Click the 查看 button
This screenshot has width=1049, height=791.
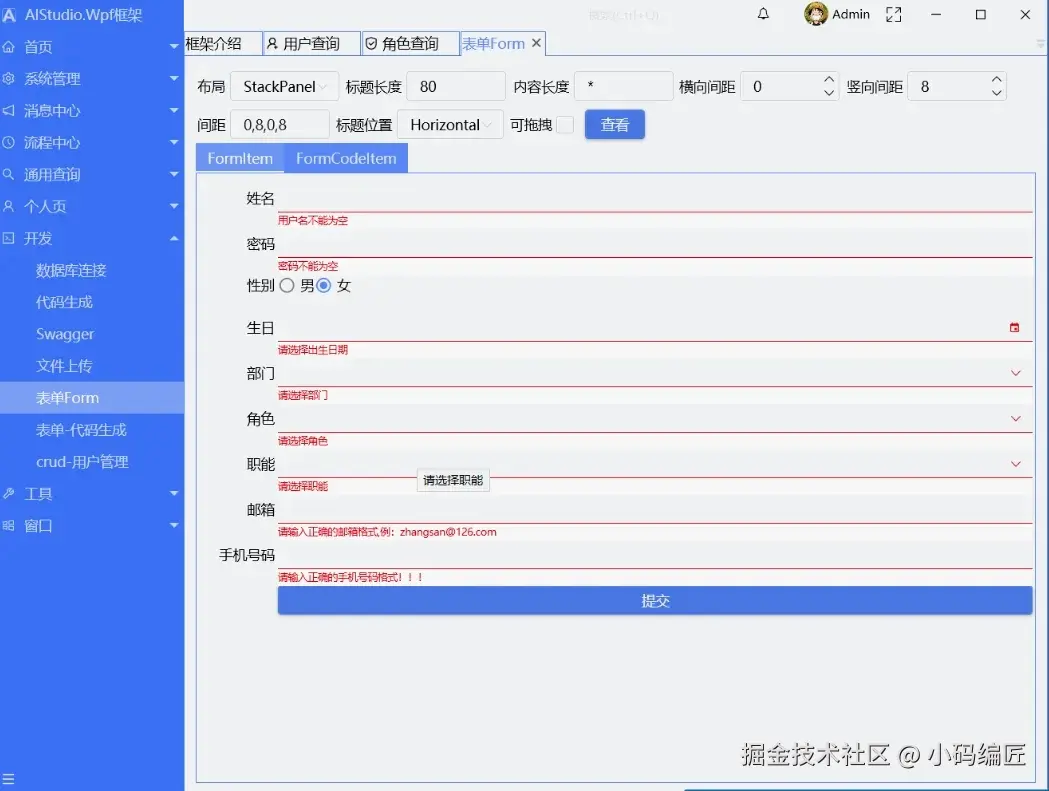click(614, 124)
